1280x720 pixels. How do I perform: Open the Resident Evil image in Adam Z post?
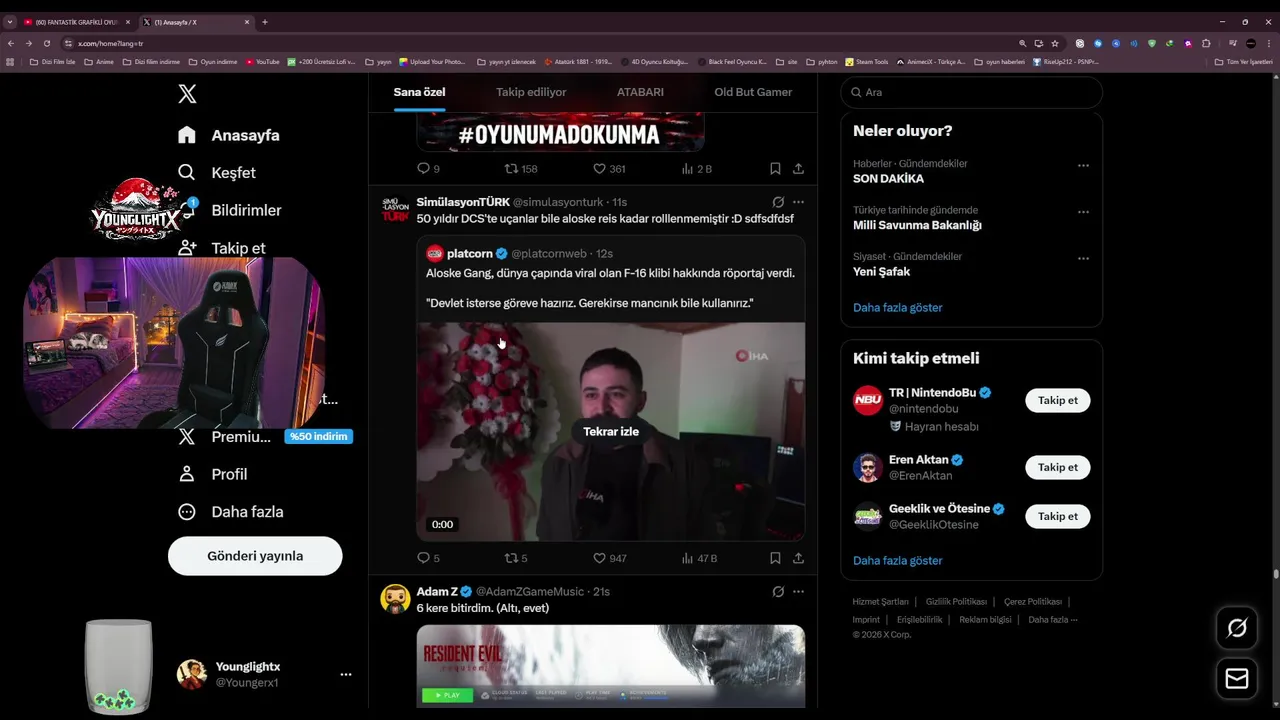point(611,666)
